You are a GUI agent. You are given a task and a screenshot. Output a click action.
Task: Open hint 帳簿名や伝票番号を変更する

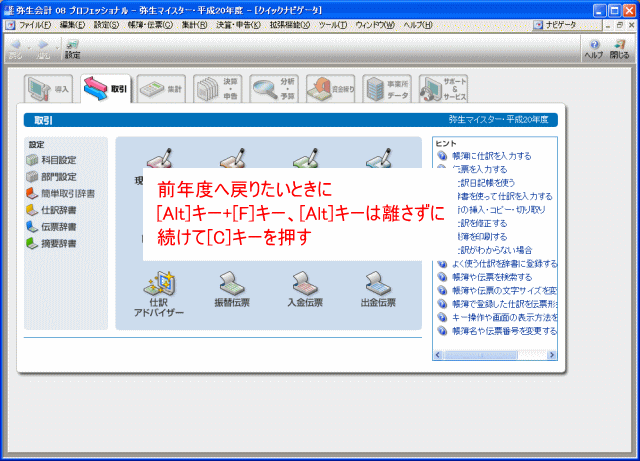pyautogui.click(x=504, y=331)
